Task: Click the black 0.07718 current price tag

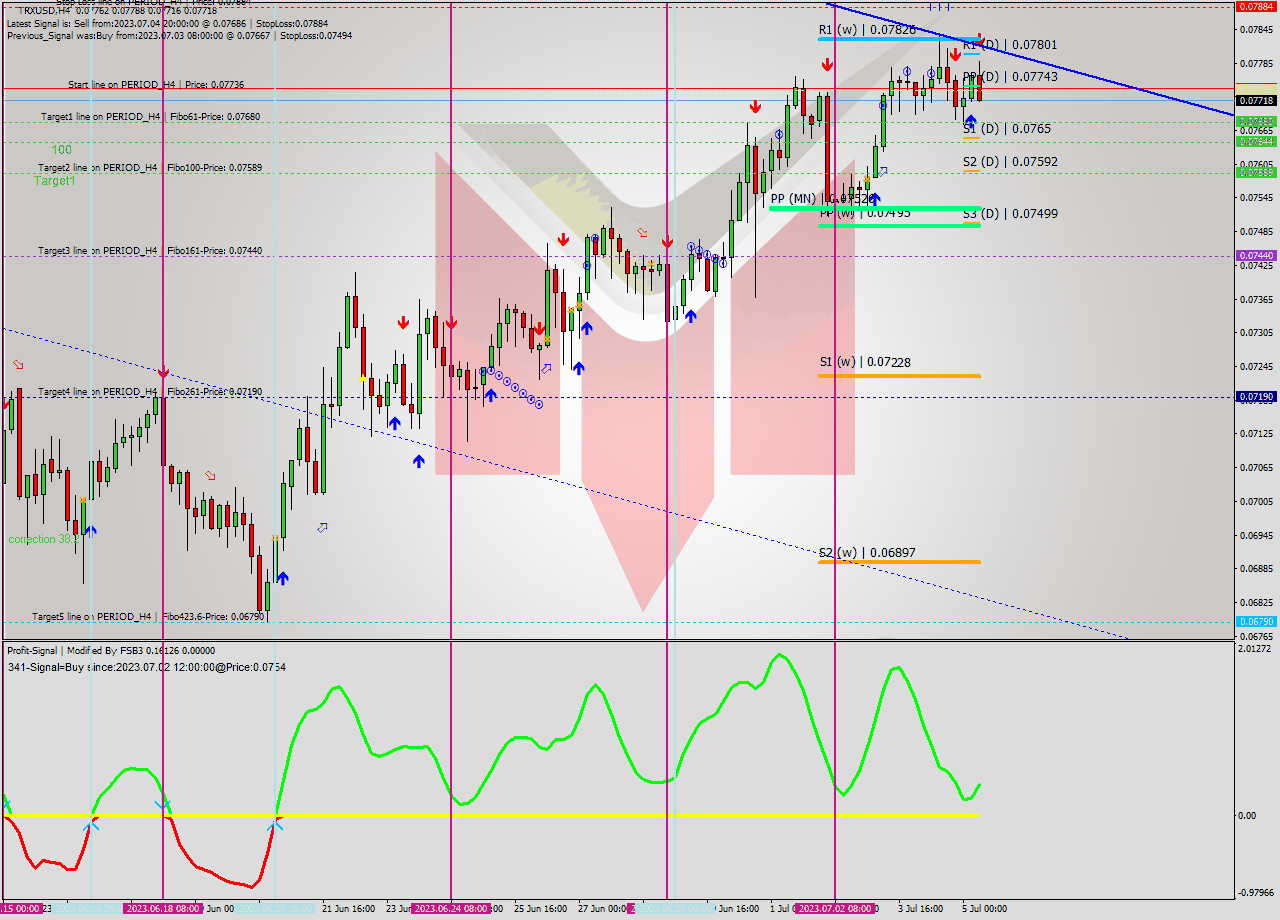Action: [x=1256, y=101]
